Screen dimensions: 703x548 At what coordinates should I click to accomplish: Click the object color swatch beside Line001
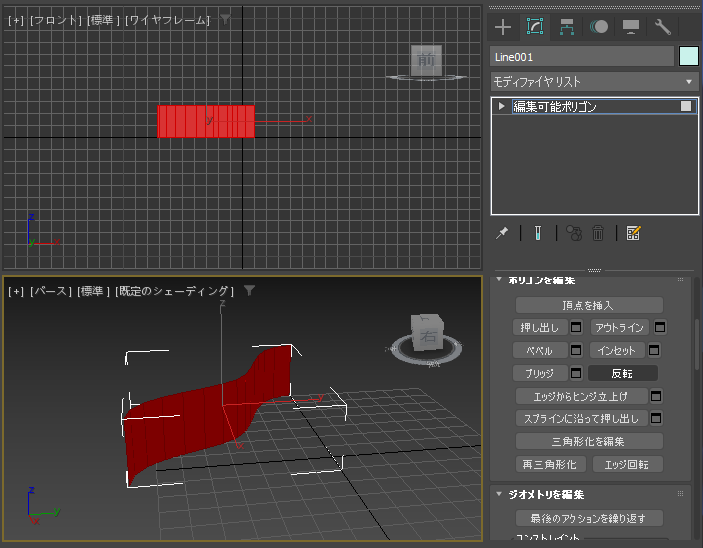(688, 57)
